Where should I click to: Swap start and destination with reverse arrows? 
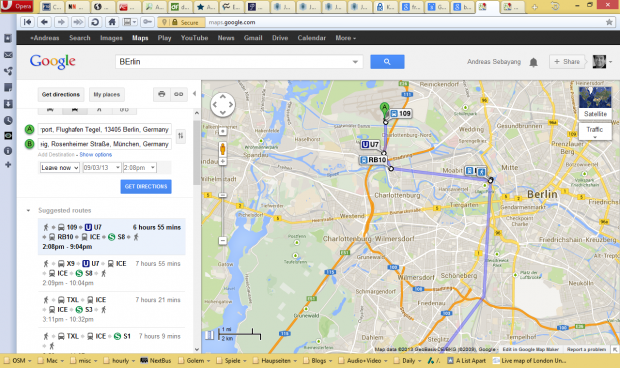181,136
